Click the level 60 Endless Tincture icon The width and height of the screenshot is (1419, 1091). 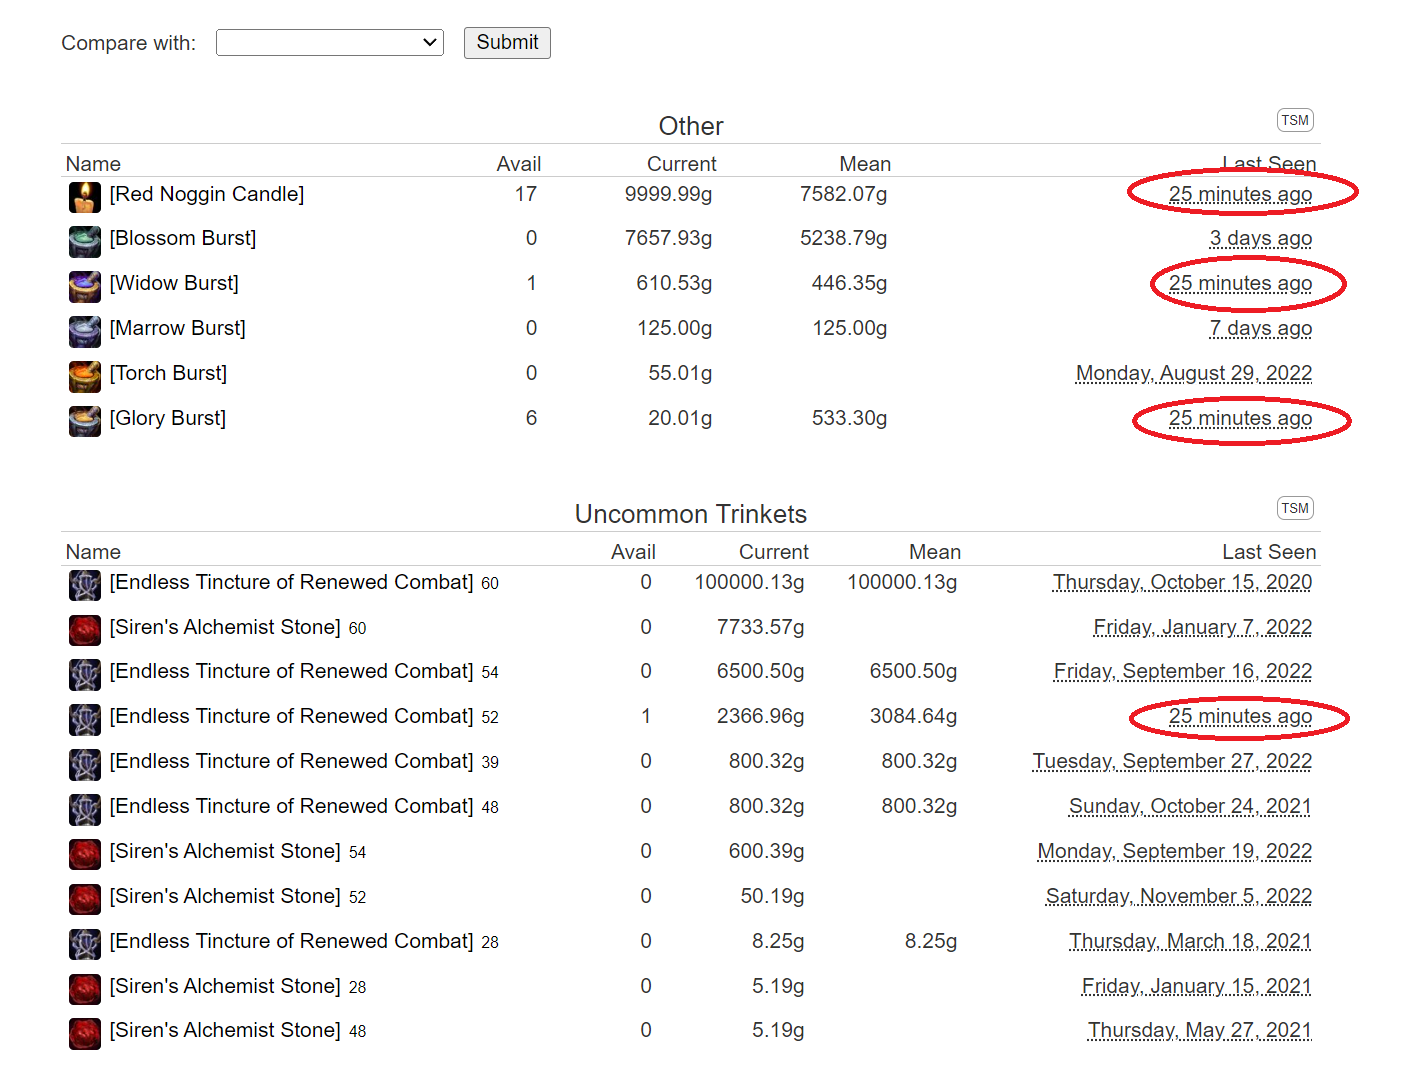point(84,584)
